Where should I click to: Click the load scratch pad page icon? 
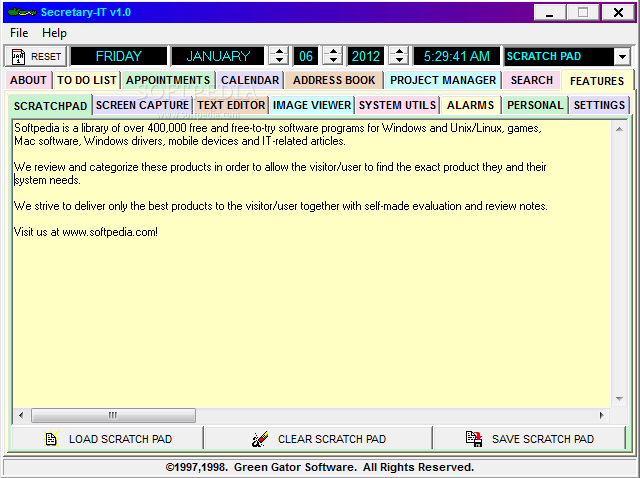(51, 439)
